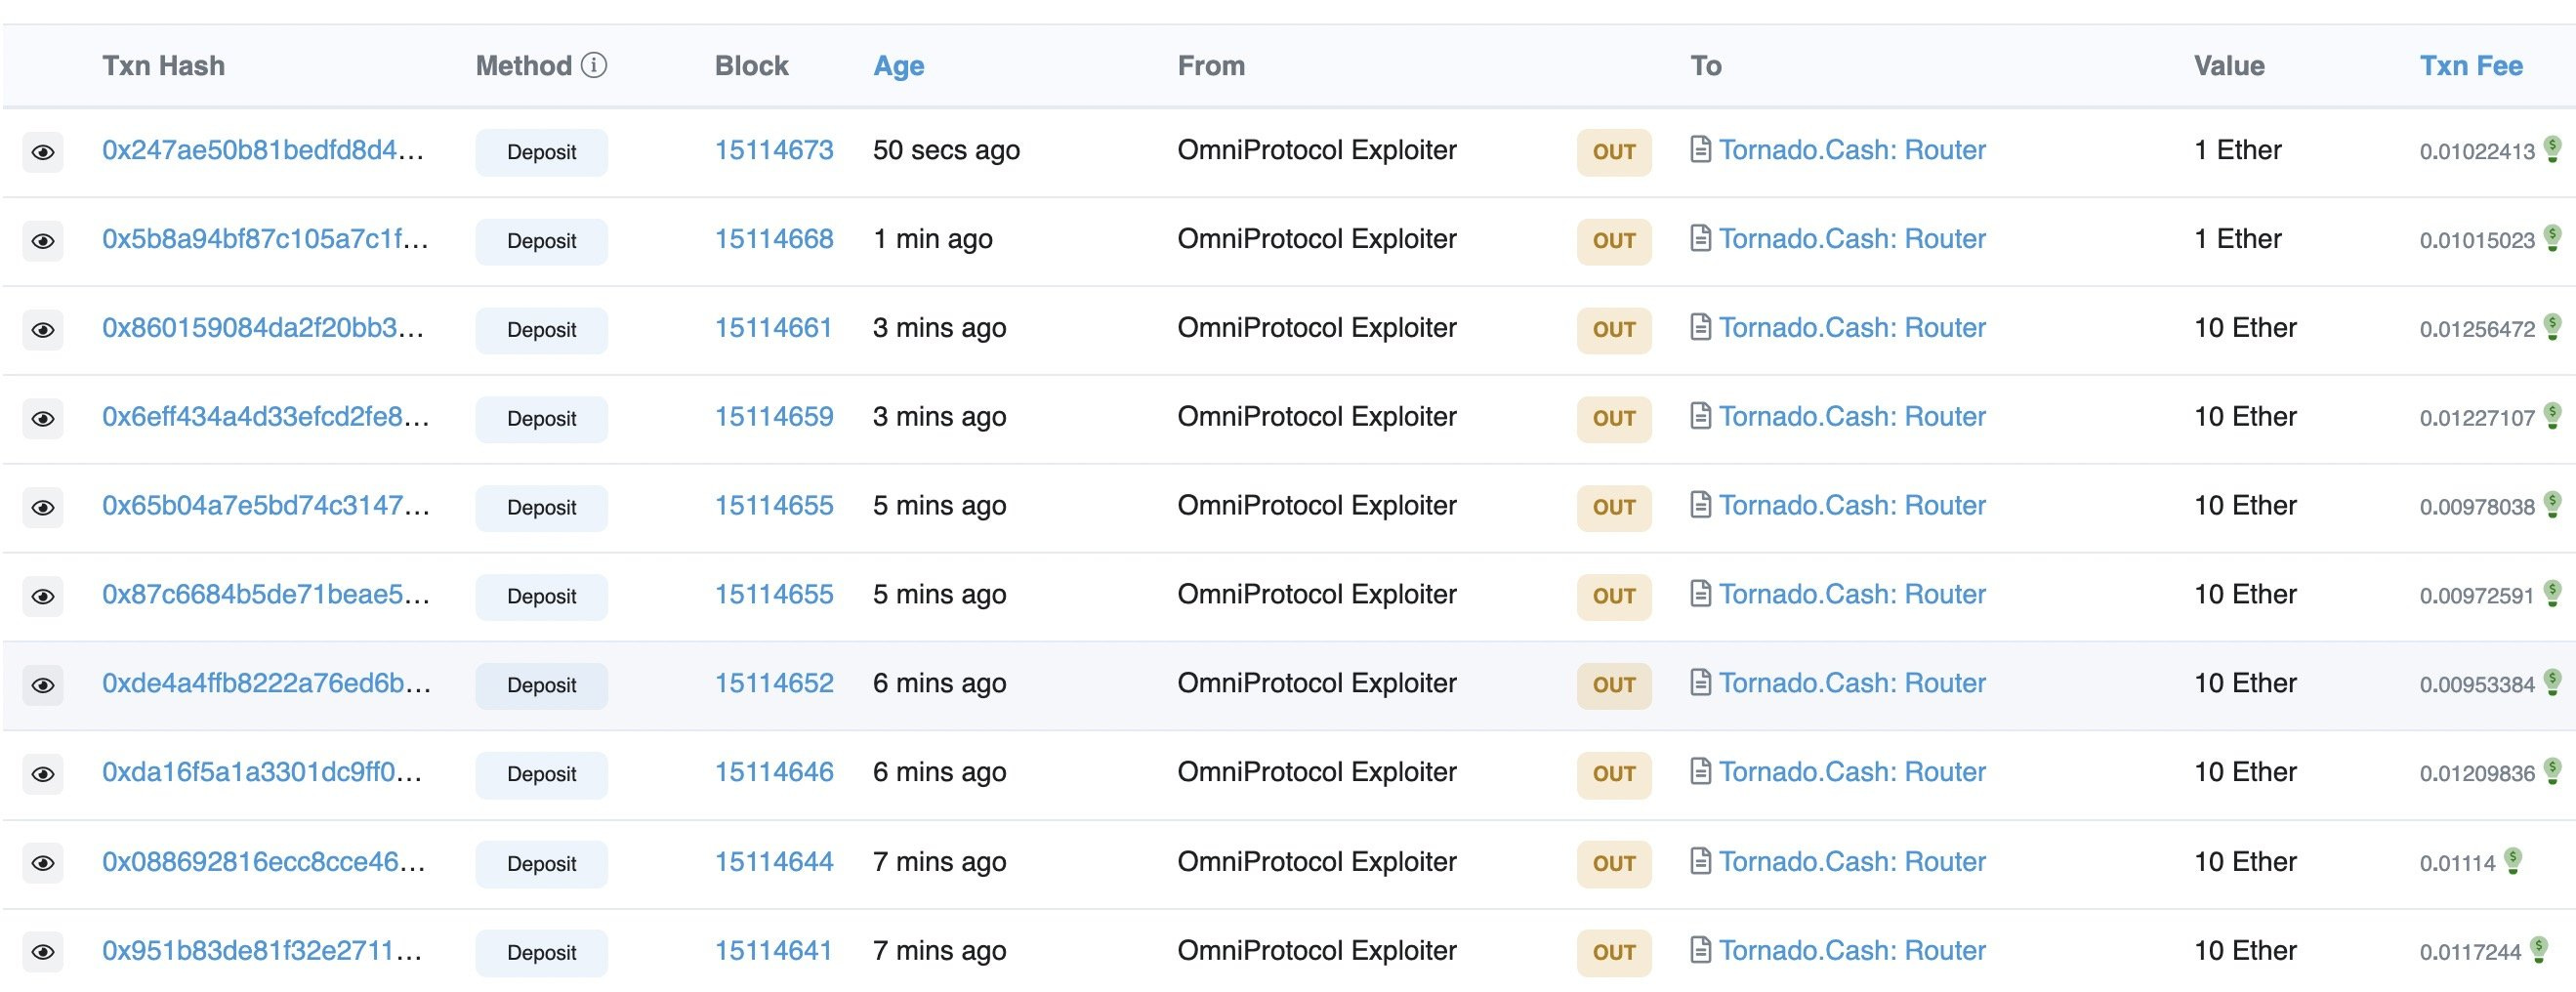Toggle eye preview for transaction 0xde4a4ffb8222a76ed6b
This screenshot has height=992, width=2576.
43,685
